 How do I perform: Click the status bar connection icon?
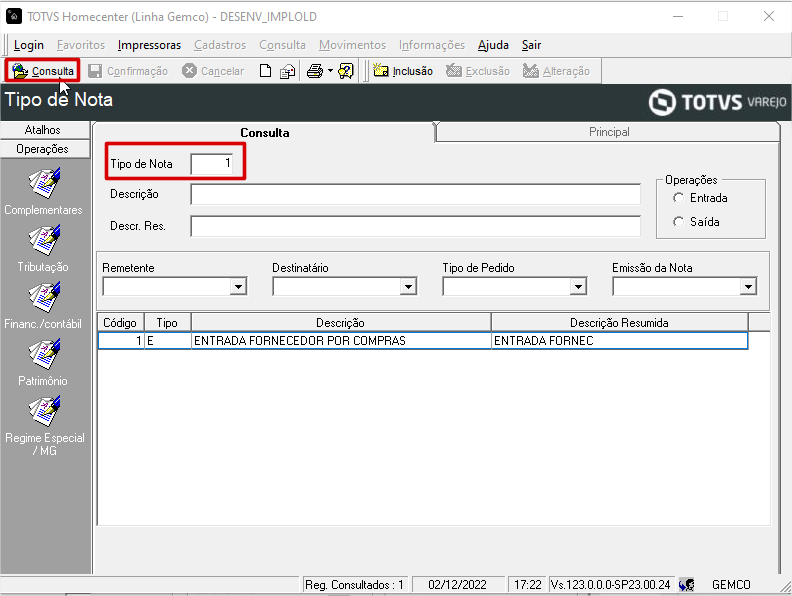686,585
